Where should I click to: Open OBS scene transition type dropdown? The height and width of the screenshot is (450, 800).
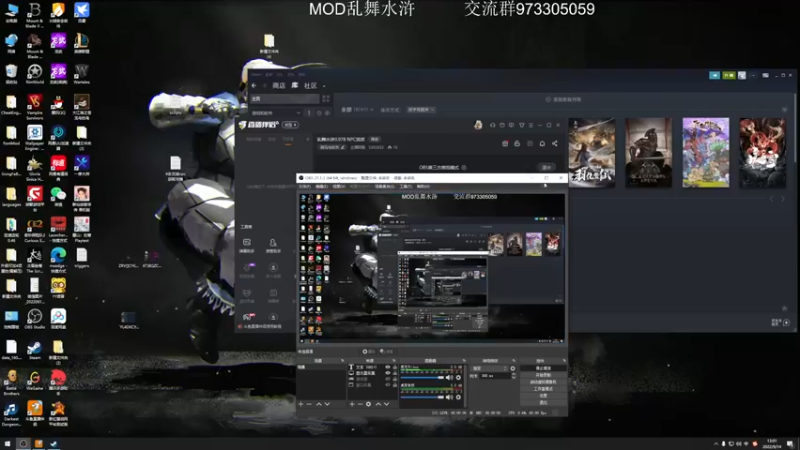(x=489, y=368)
